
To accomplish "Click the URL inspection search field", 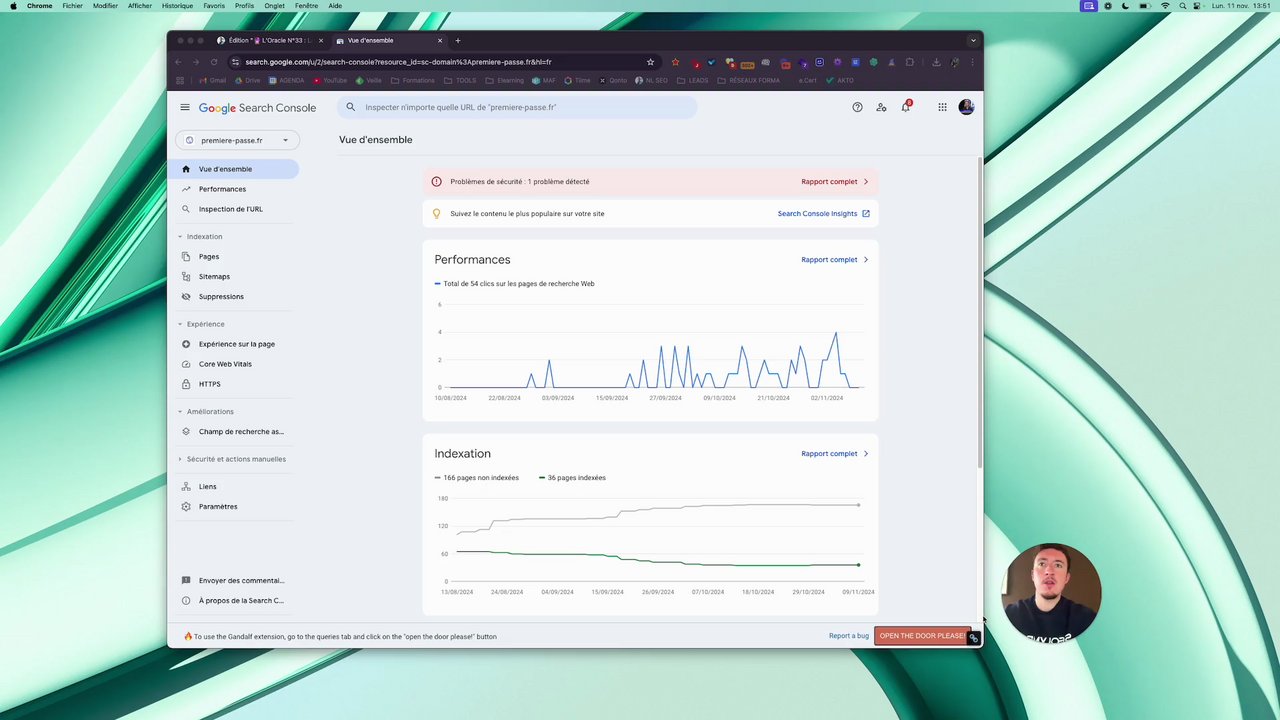I will [517, 107].
